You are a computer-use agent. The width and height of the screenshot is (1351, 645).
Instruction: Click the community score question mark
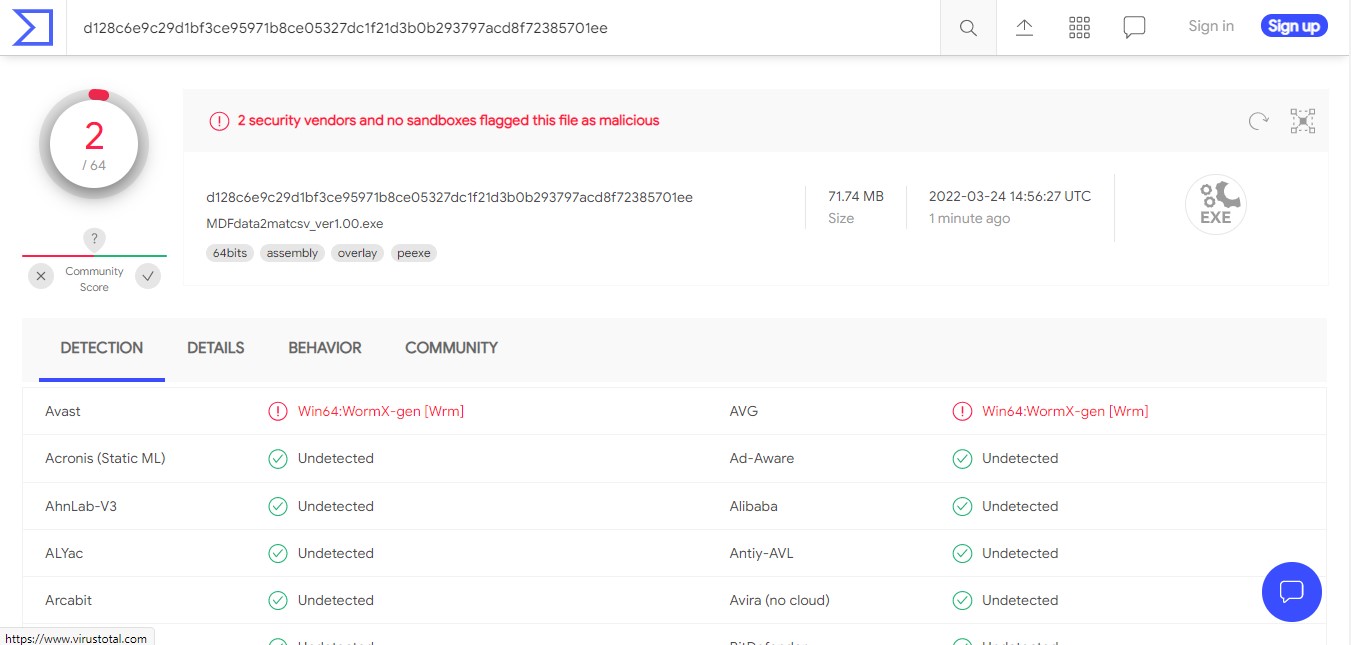94,239
